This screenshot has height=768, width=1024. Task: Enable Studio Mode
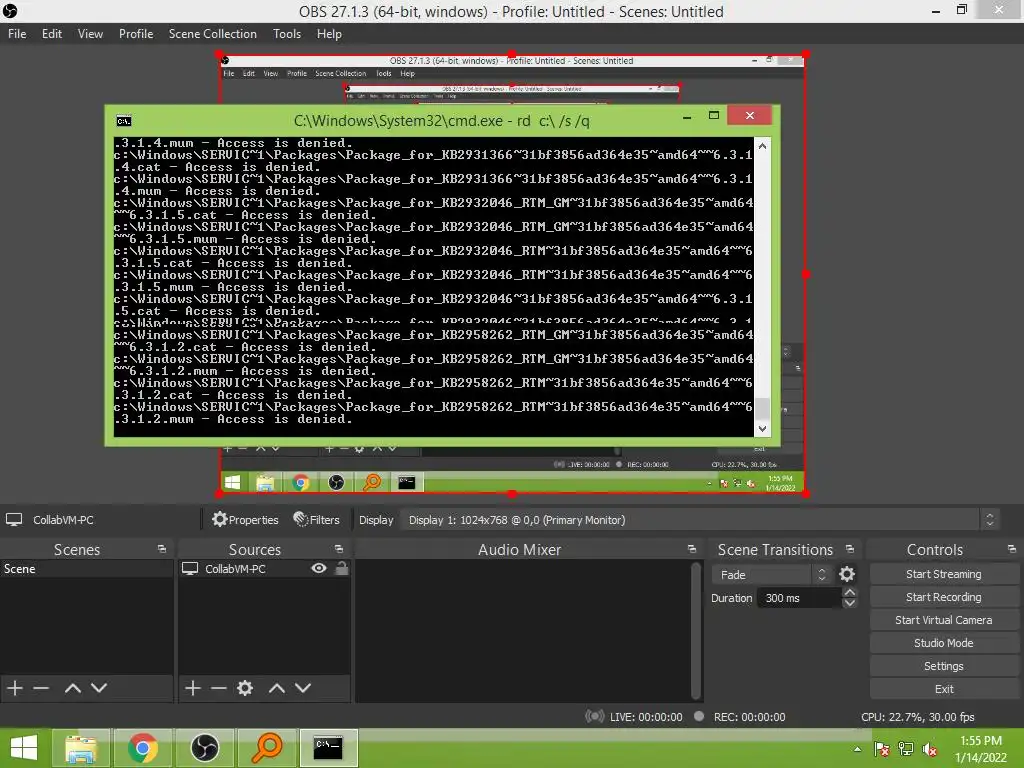[944, 643]
